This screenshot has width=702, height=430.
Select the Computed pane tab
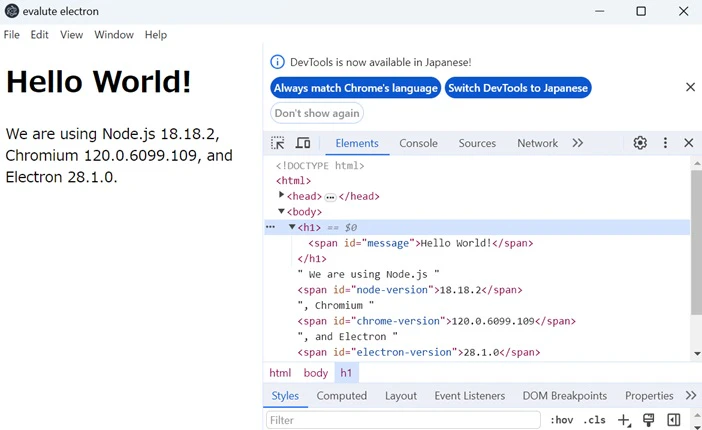coord(342,396)
